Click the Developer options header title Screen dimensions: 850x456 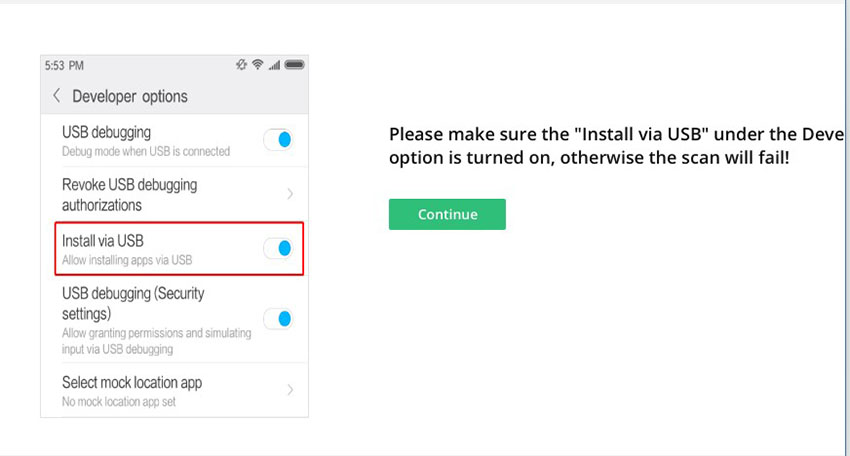[130, 96]
